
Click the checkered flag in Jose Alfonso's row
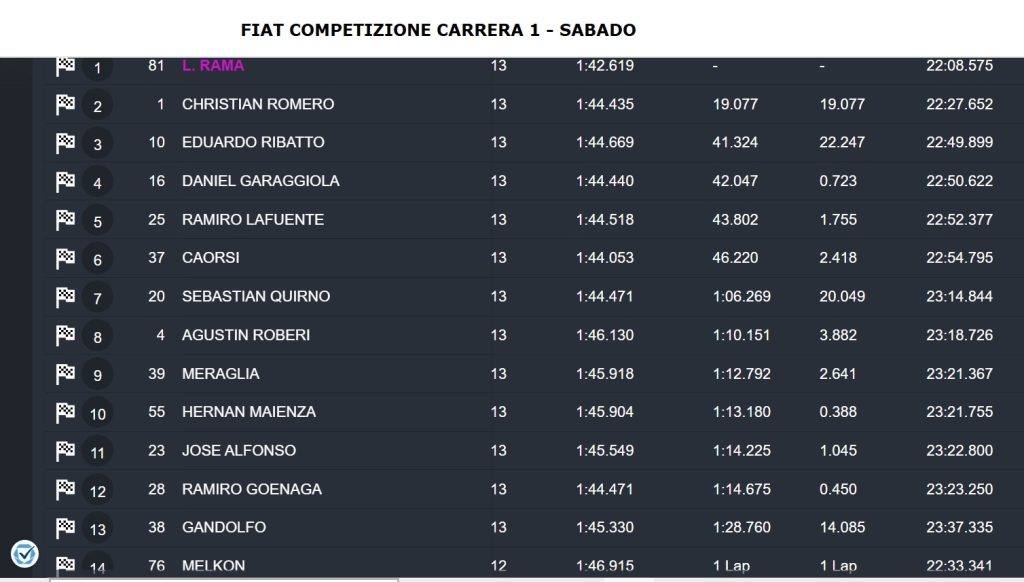click(x=66, y=450)
